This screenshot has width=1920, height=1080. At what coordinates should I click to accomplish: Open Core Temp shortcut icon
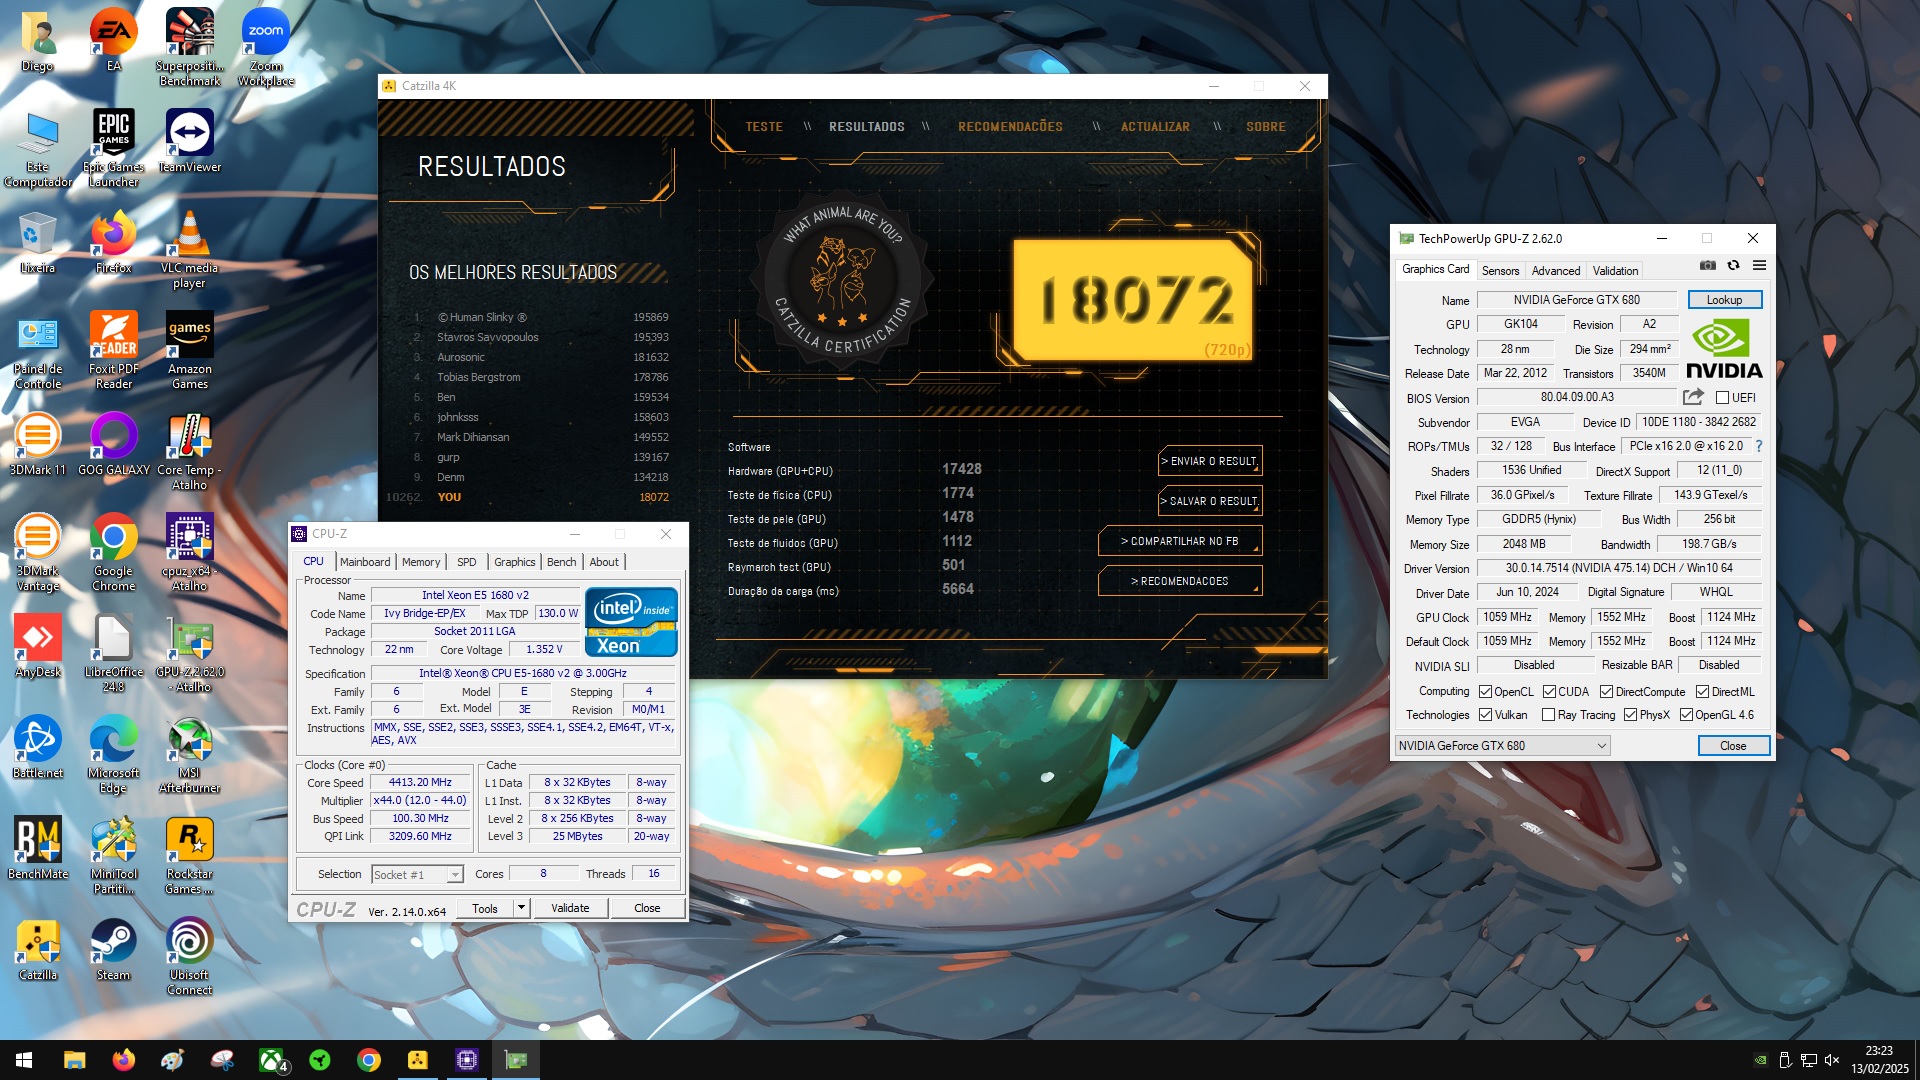[x=190, y=451]
